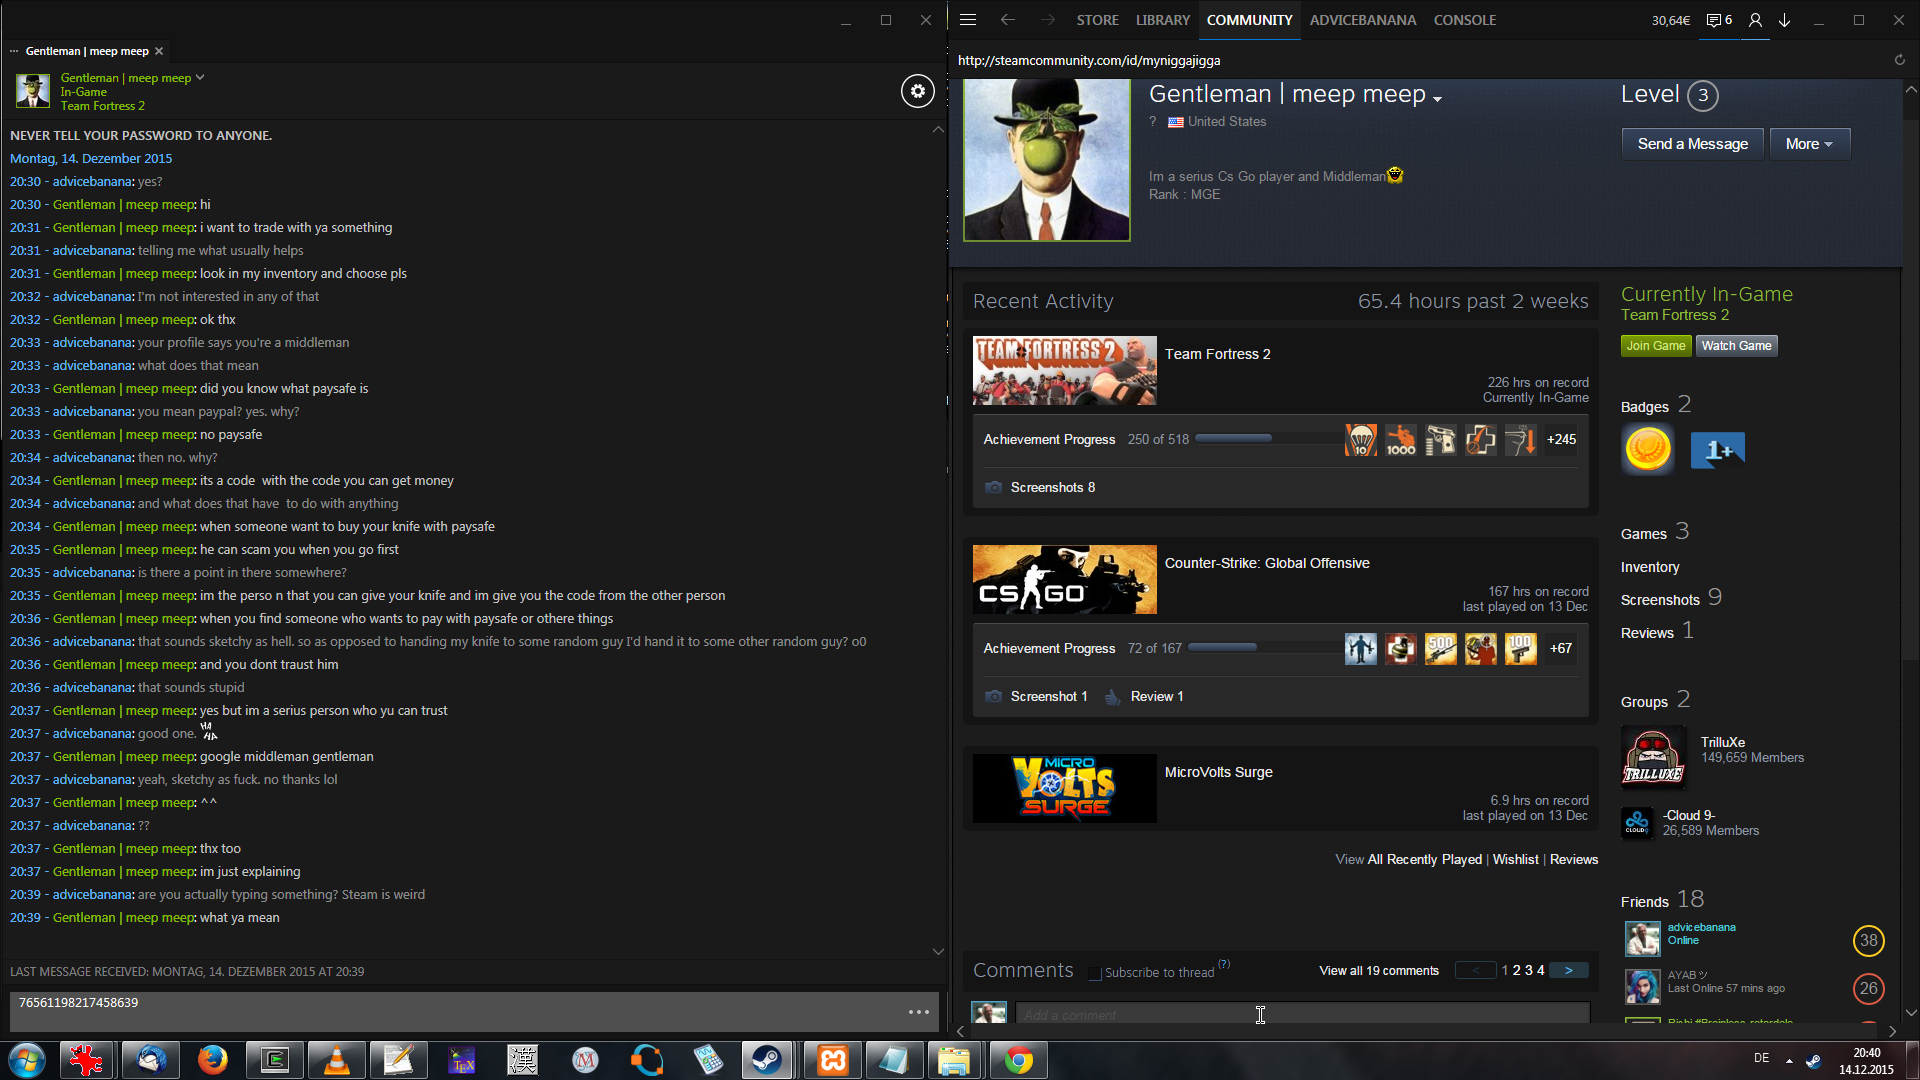Expand the More dropdown button

pyautogui.click(x=1809, y=144)
